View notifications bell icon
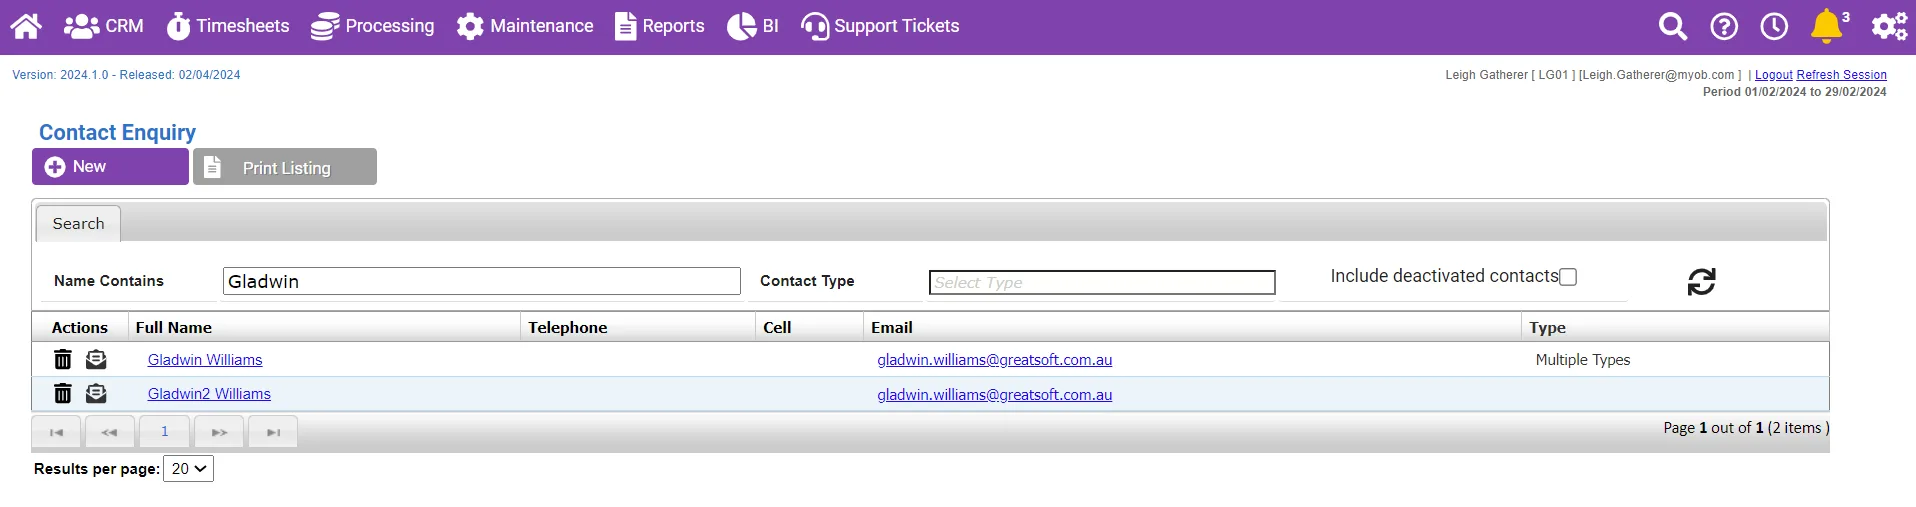 click(1827, 26)
